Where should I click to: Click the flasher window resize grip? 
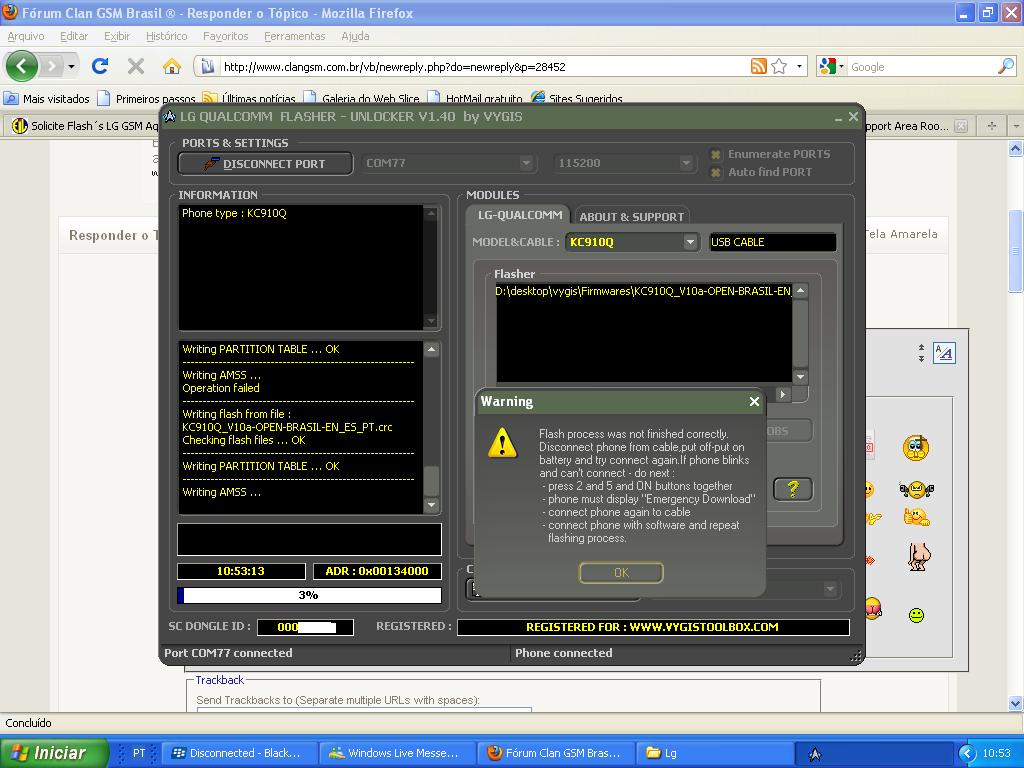tap(856, 656)
